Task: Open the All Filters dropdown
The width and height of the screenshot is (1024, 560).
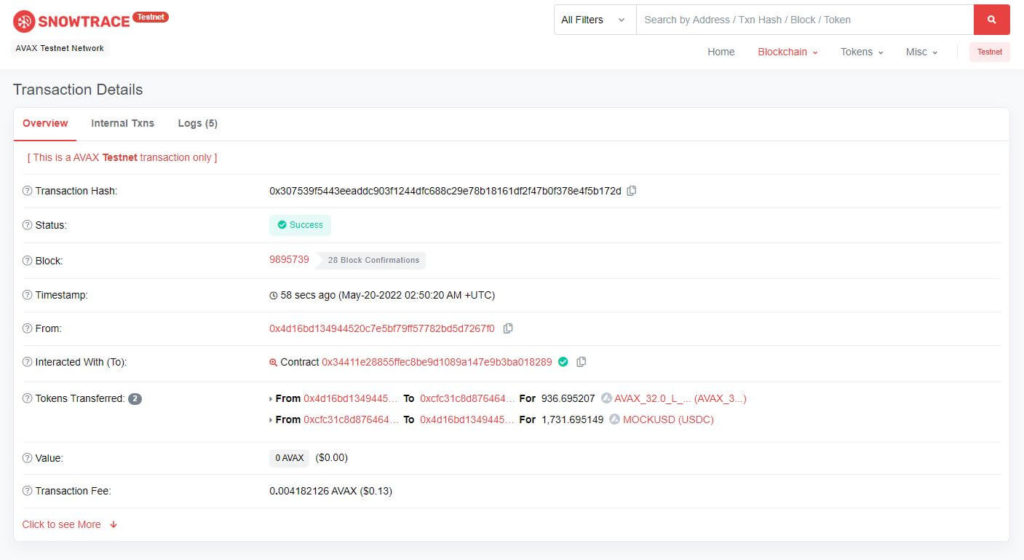Action: click(594, 20)
